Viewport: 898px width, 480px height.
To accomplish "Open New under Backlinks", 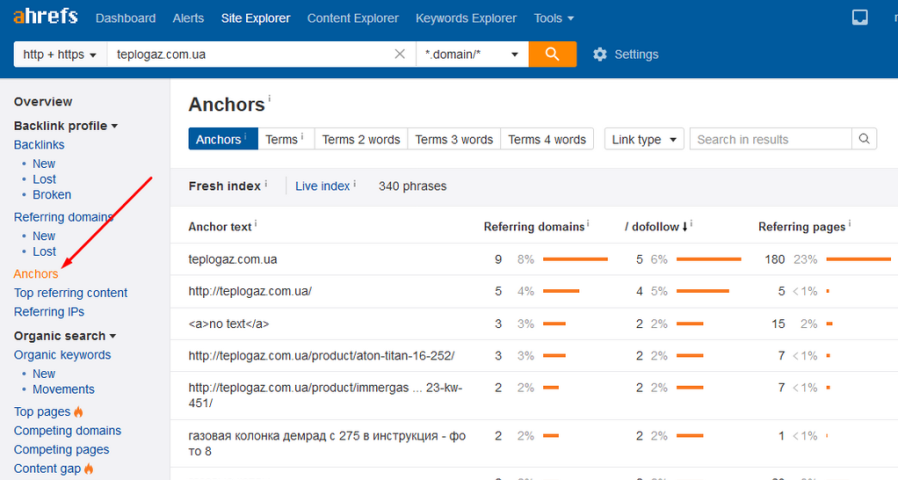I will pyautogui.click(x=44, y=164).
